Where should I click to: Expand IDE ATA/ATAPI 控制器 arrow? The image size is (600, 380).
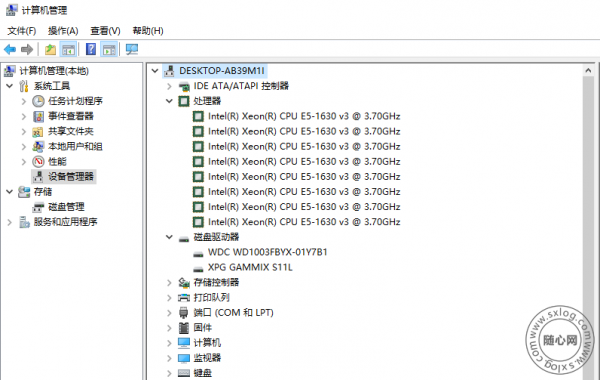pos(169,86)
